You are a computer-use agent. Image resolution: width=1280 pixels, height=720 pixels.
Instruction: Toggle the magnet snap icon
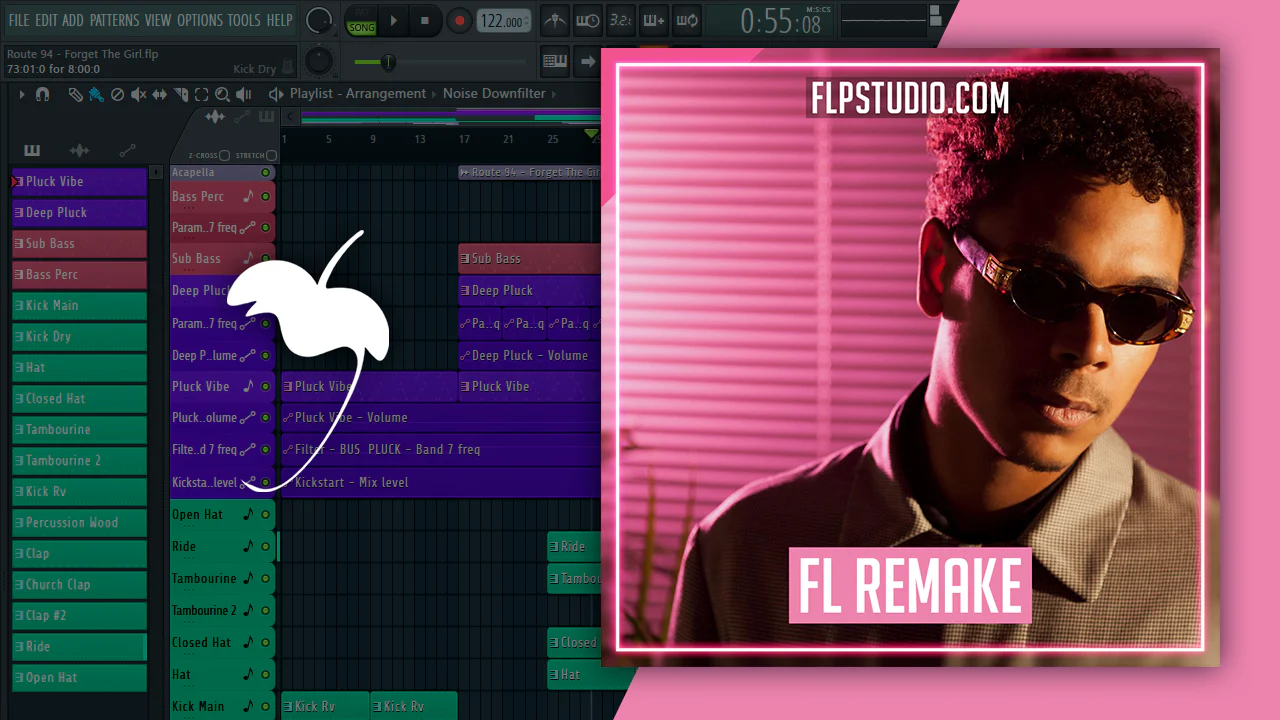click(x=42, y=94)
